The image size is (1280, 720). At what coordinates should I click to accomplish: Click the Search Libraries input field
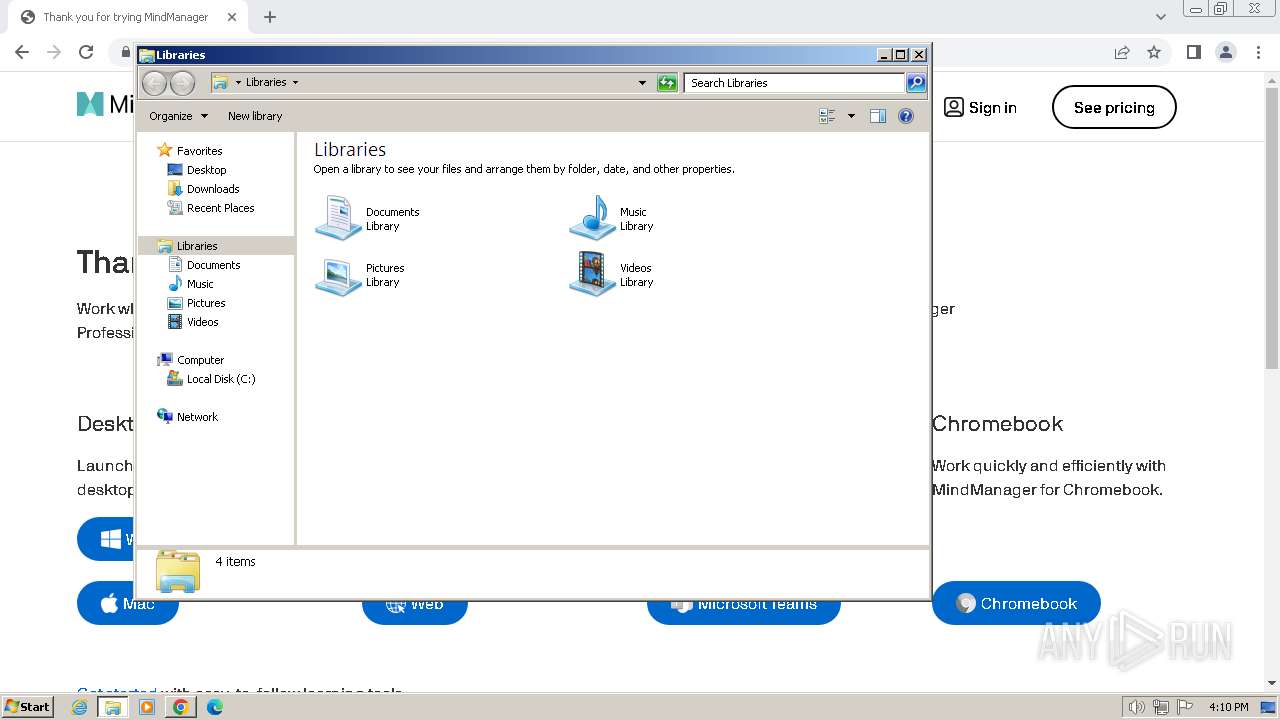pyautogui.click(x=795, y=83)
